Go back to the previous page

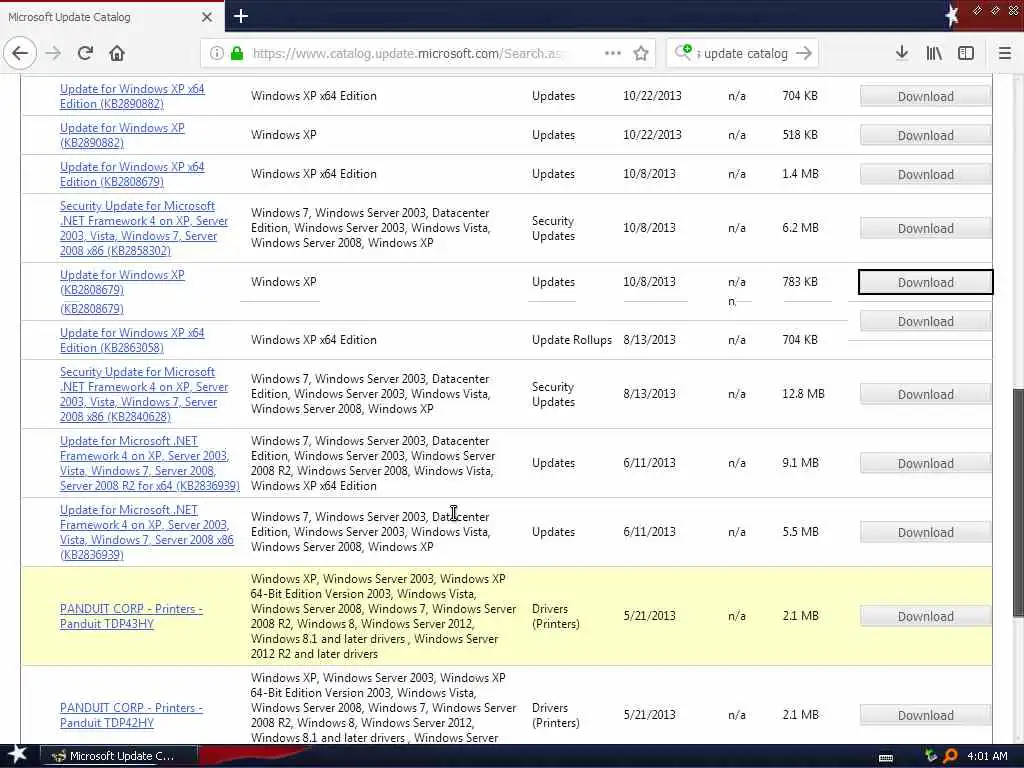coord(20,54)
